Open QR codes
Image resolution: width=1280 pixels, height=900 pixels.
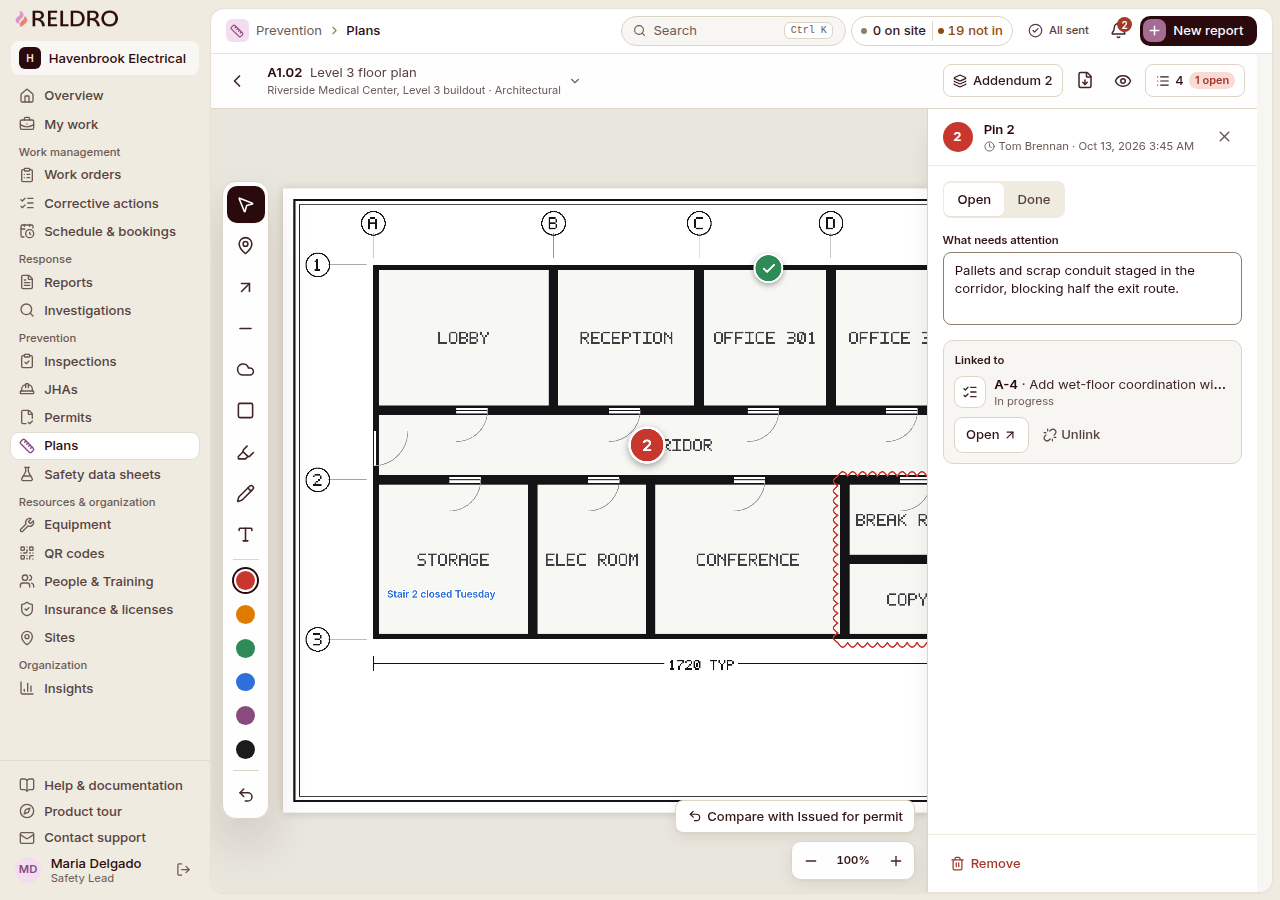[x=105, y=554]
